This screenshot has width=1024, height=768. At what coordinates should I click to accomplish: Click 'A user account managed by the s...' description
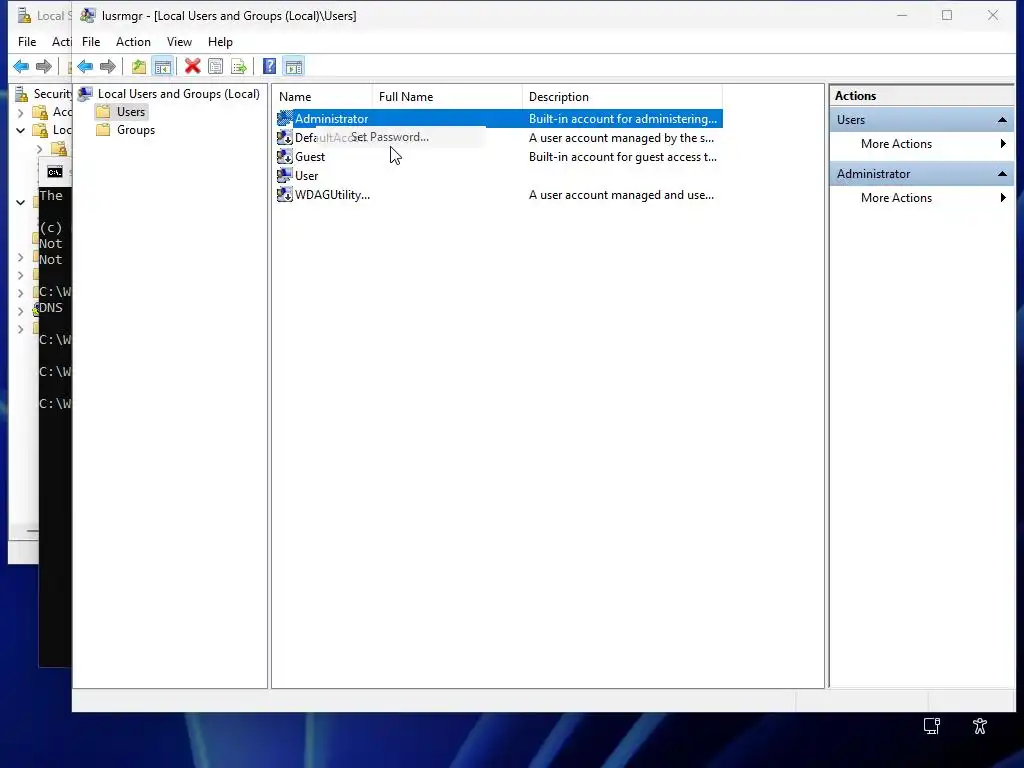click(x=621, y=138)
